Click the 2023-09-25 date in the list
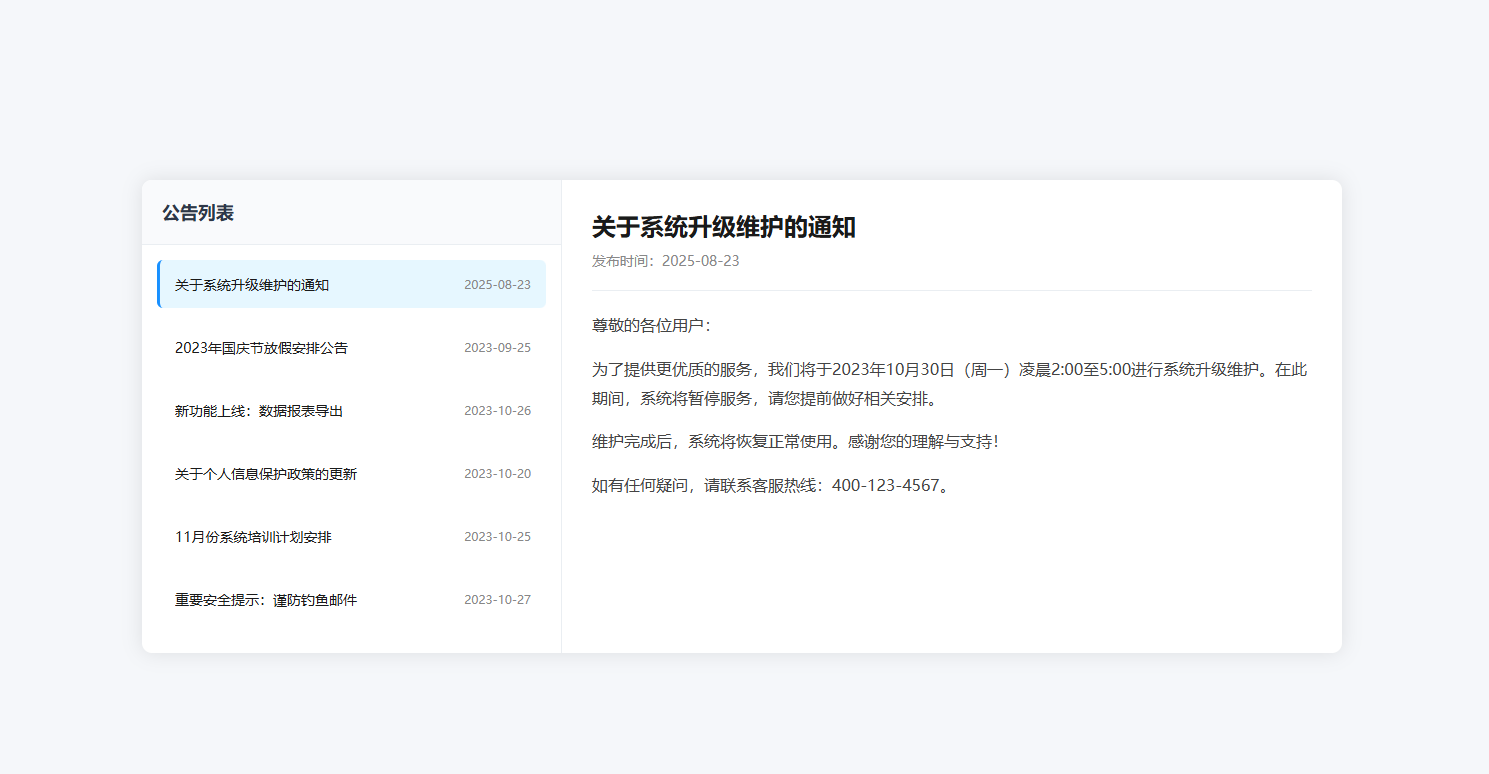 pyautogui.click(x=497, y=348)
